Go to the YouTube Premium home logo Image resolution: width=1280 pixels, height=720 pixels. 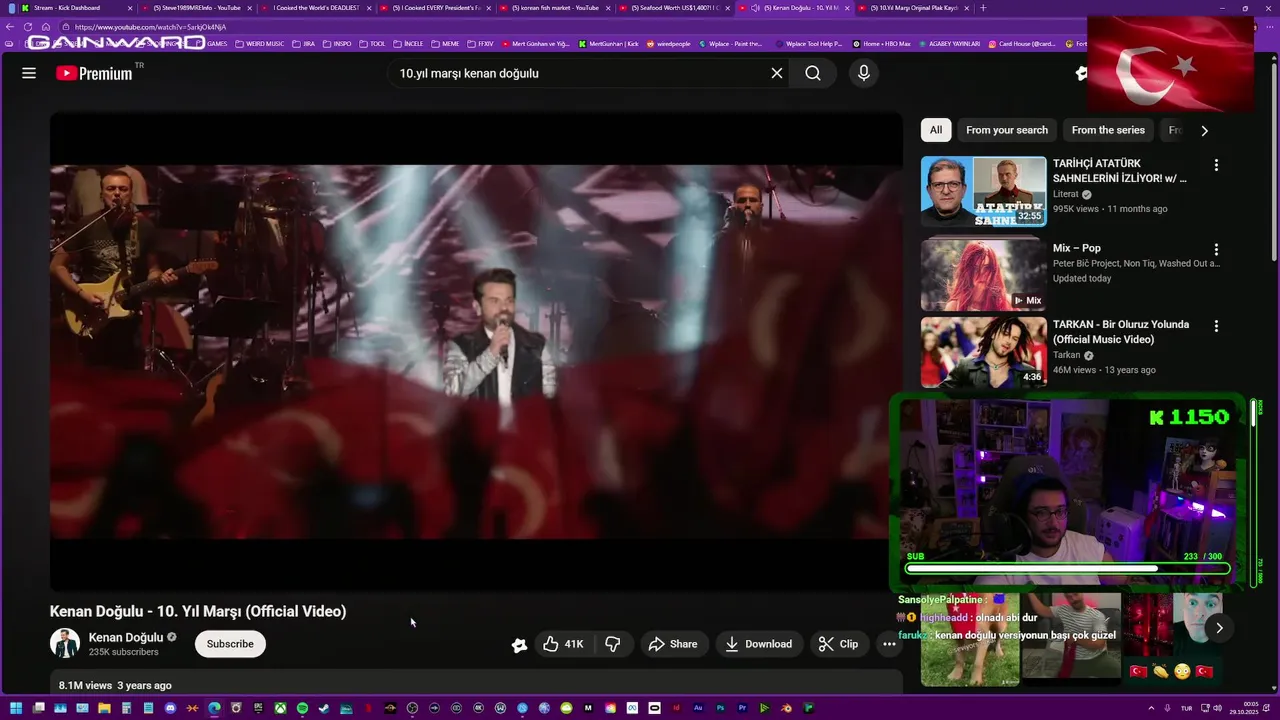[x=95, y=73]
